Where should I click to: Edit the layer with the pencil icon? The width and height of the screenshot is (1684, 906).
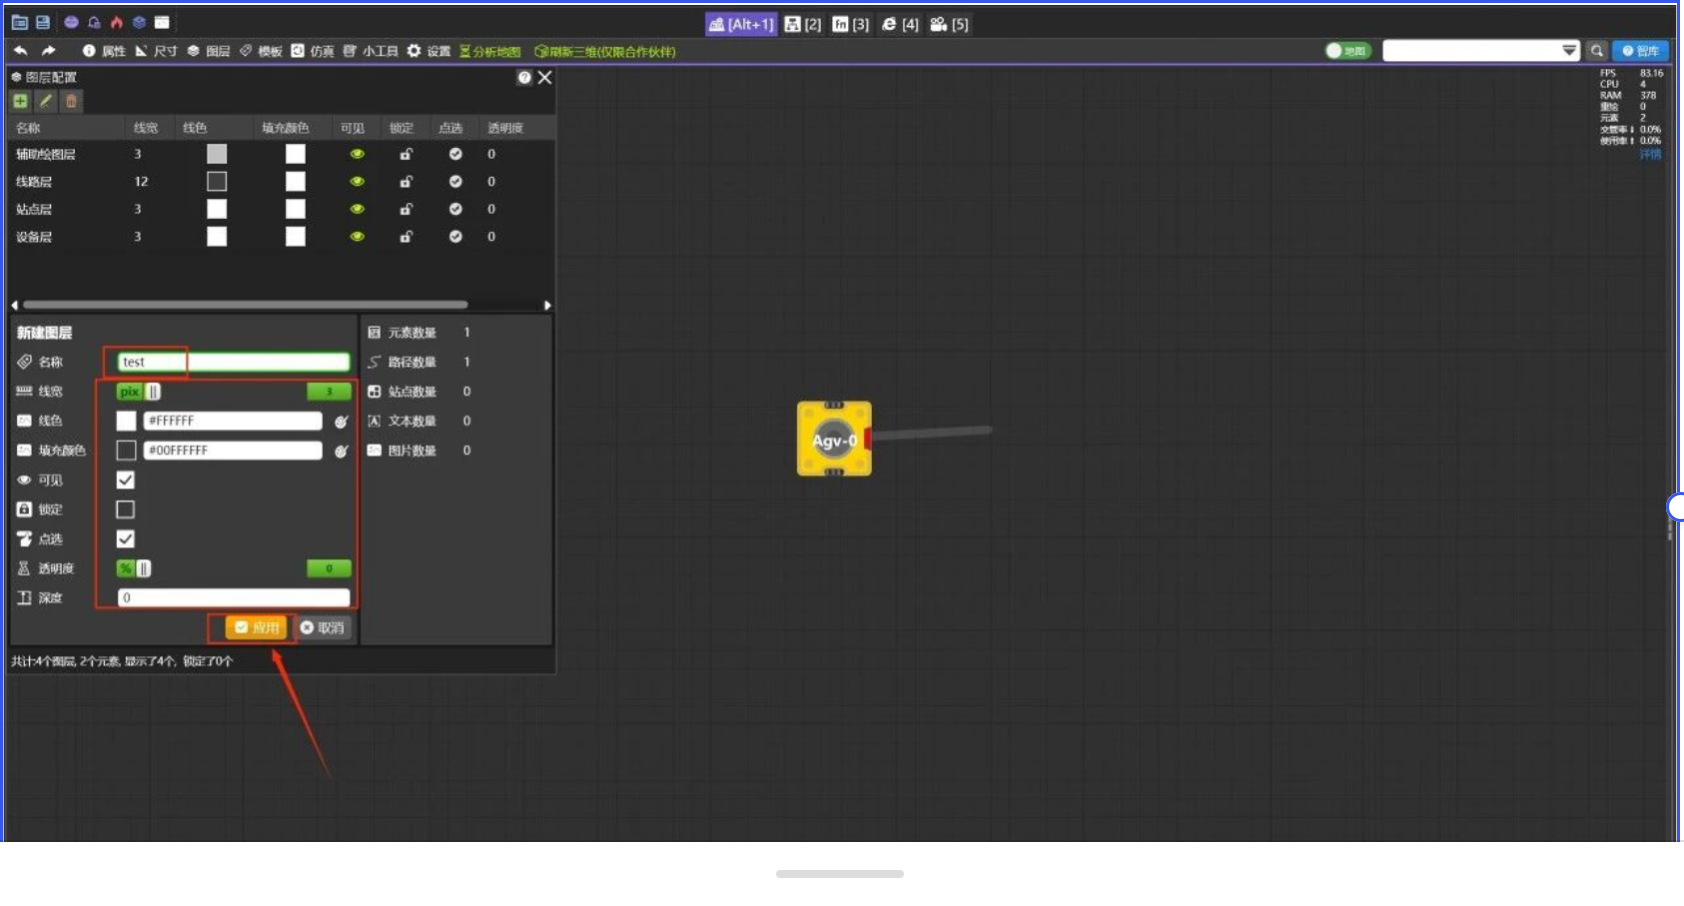pos(45,101)
